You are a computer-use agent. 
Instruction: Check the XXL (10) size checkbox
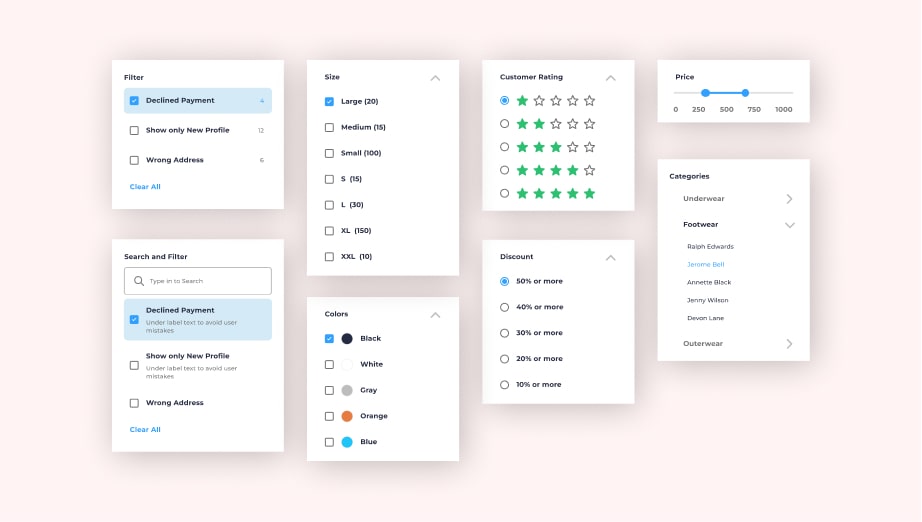coord(329,257)
